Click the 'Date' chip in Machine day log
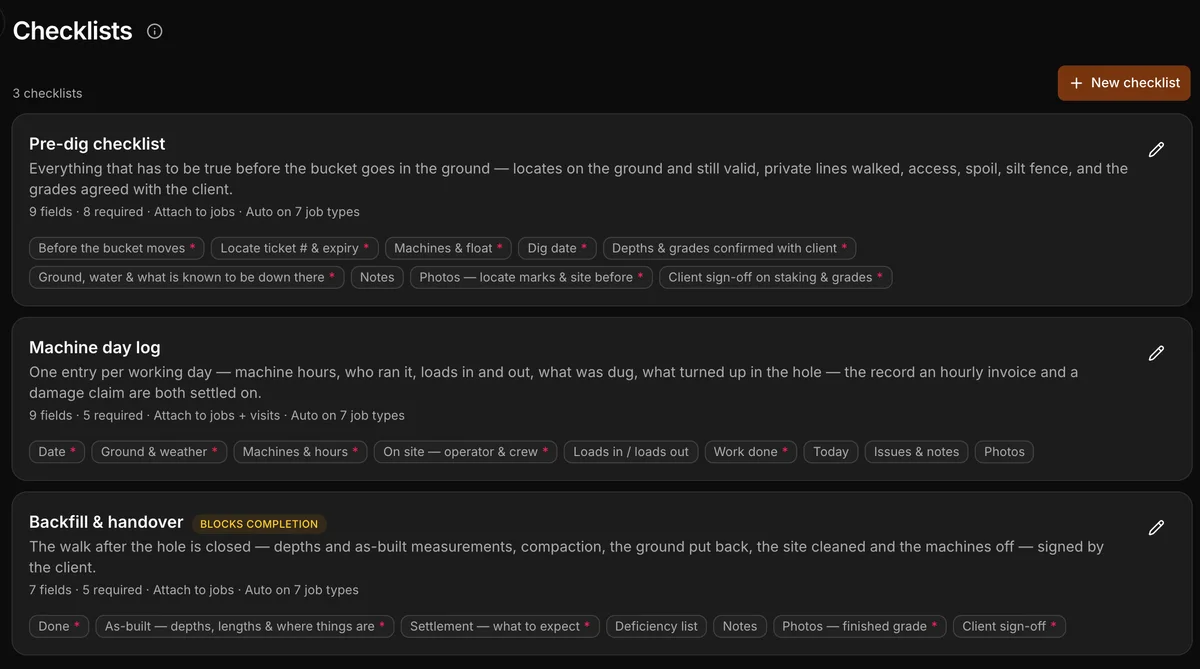Screen dimensions: 1200x669 (x=58, y=452)
